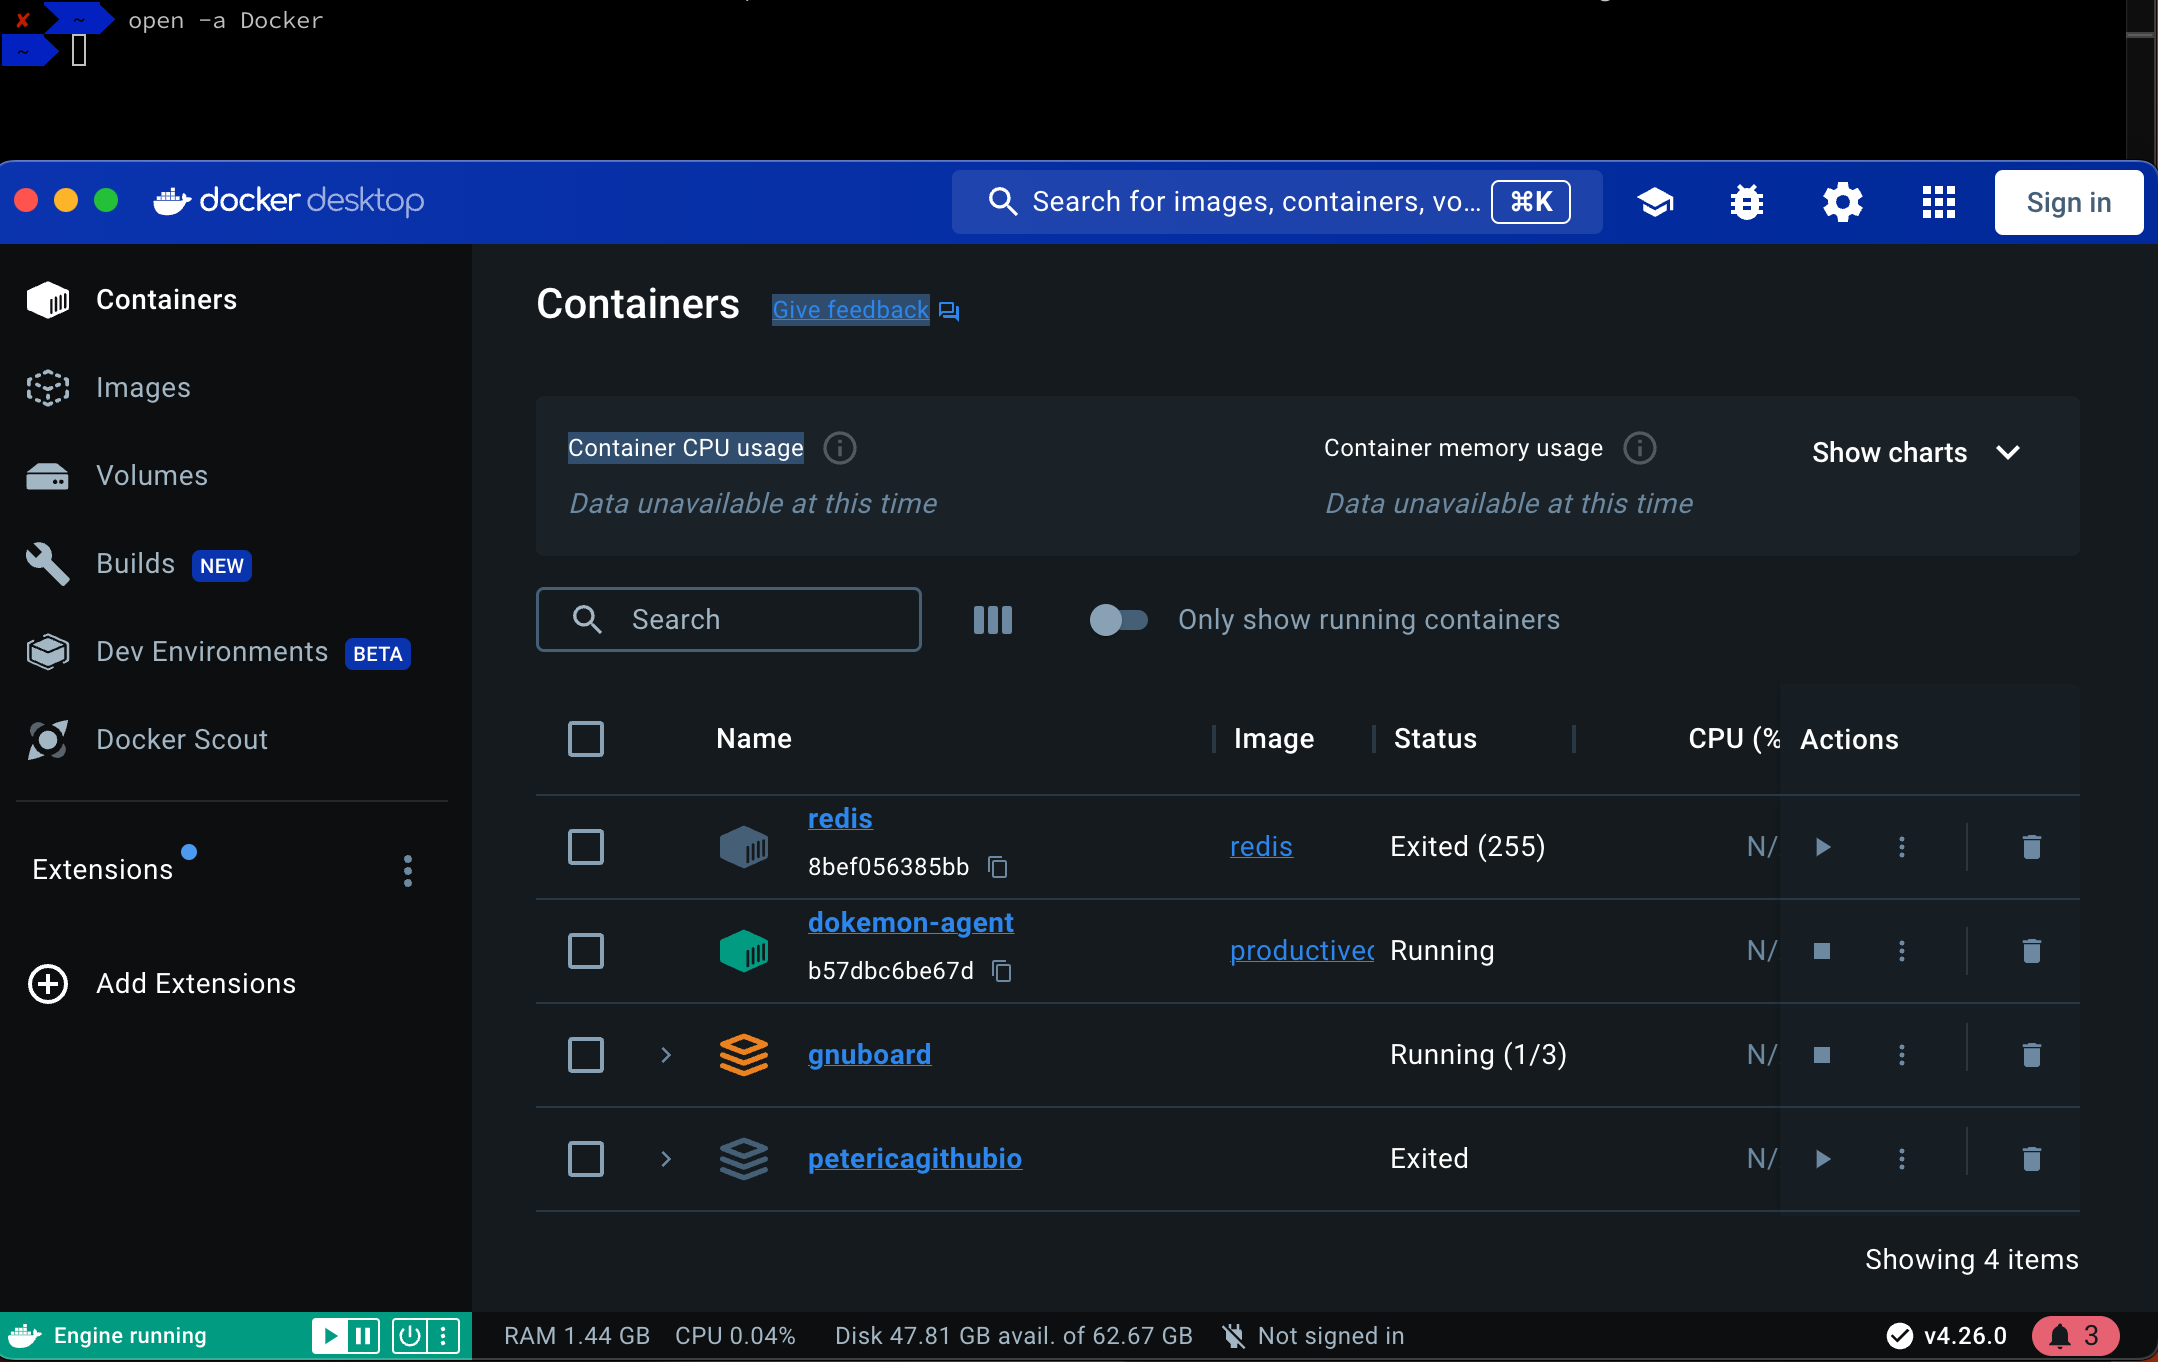
Task: Start the petericagithubio stack
Action: [x=1822, y=1159]
